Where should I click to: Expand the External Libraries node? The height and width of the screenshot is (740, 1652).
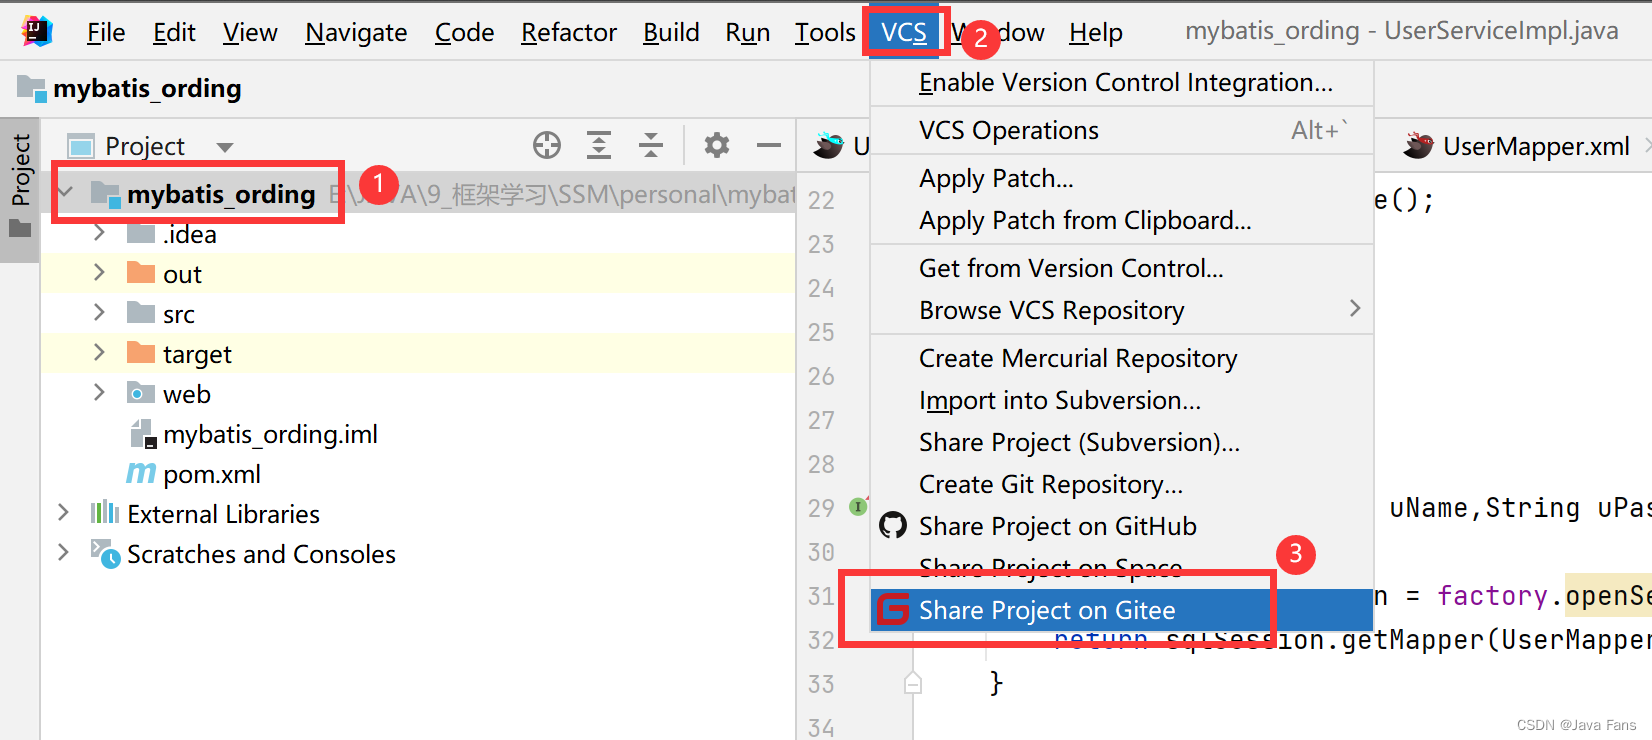(x=63, y=513)
